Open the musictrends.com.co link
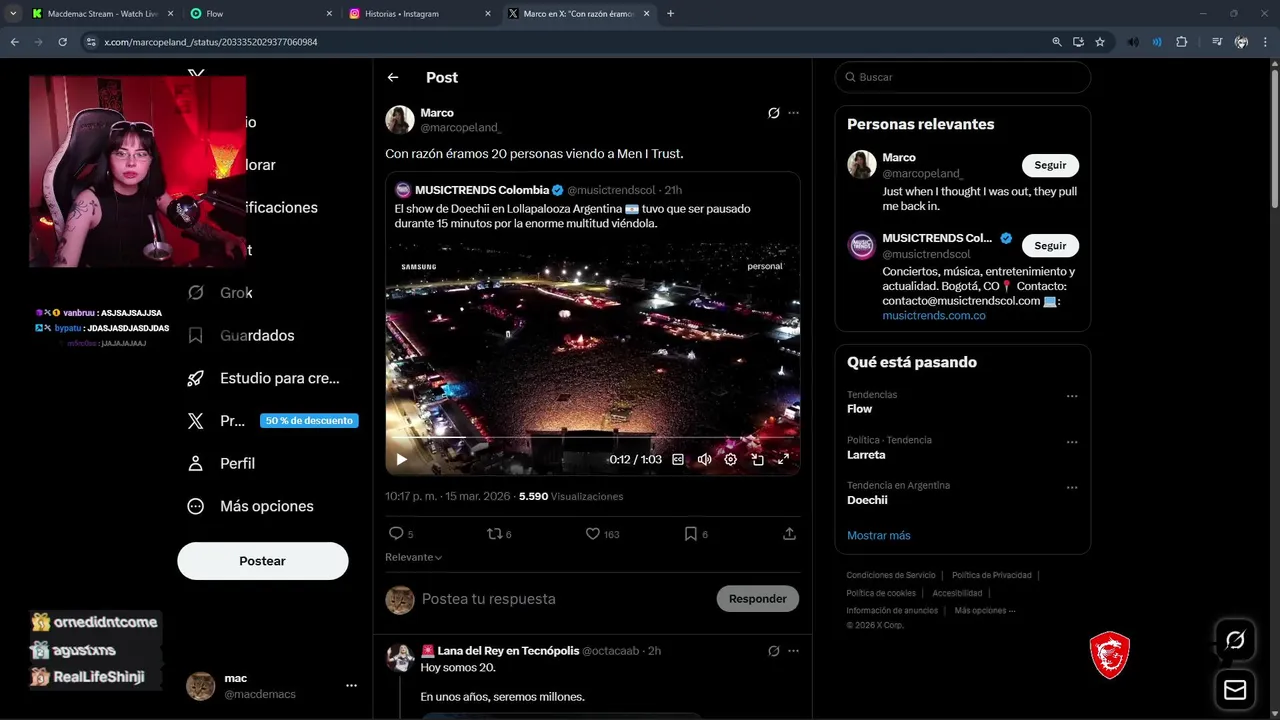The height and width of the screenshot is (720, 1280). click(x=934, y=315)
